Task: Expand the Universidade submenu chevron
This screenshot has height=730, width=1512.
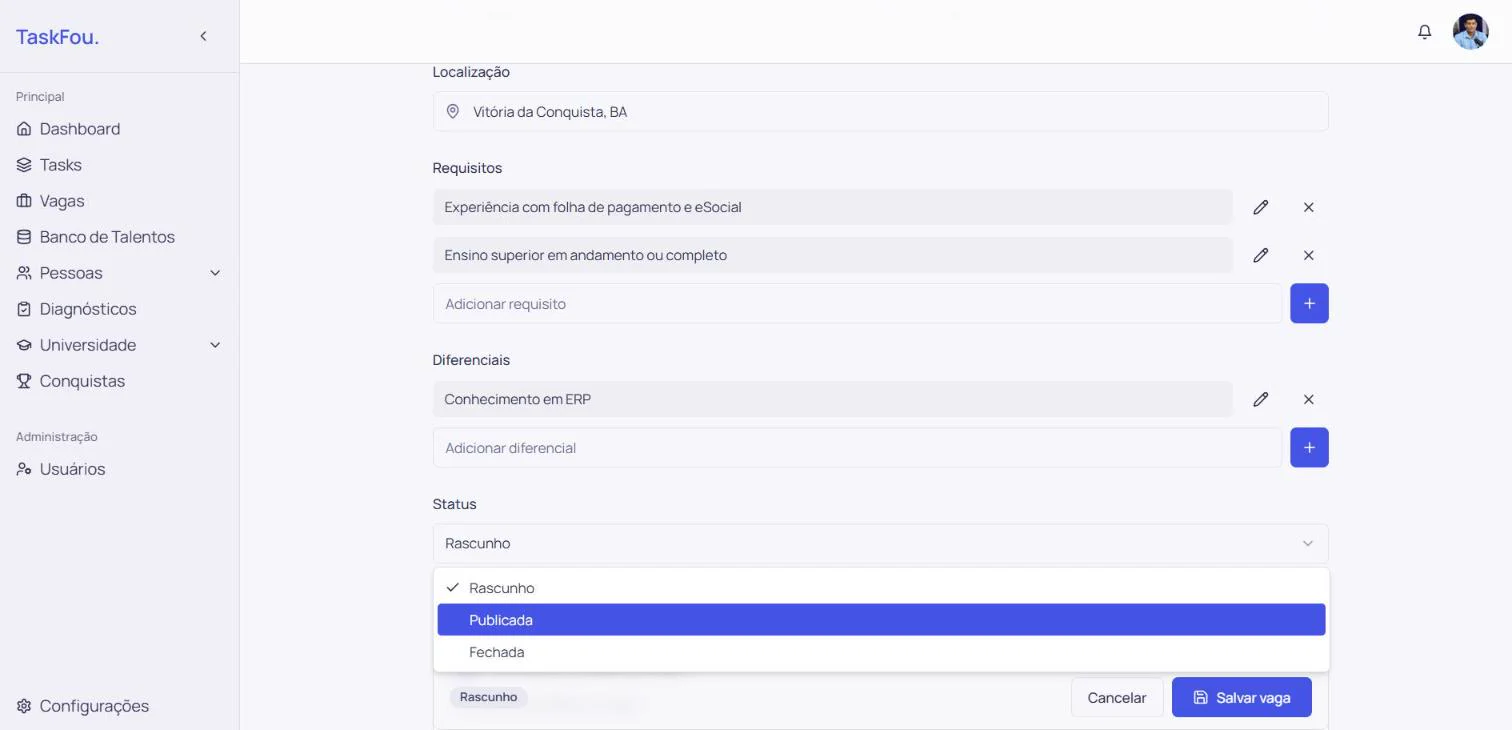Action: point(215,345)
